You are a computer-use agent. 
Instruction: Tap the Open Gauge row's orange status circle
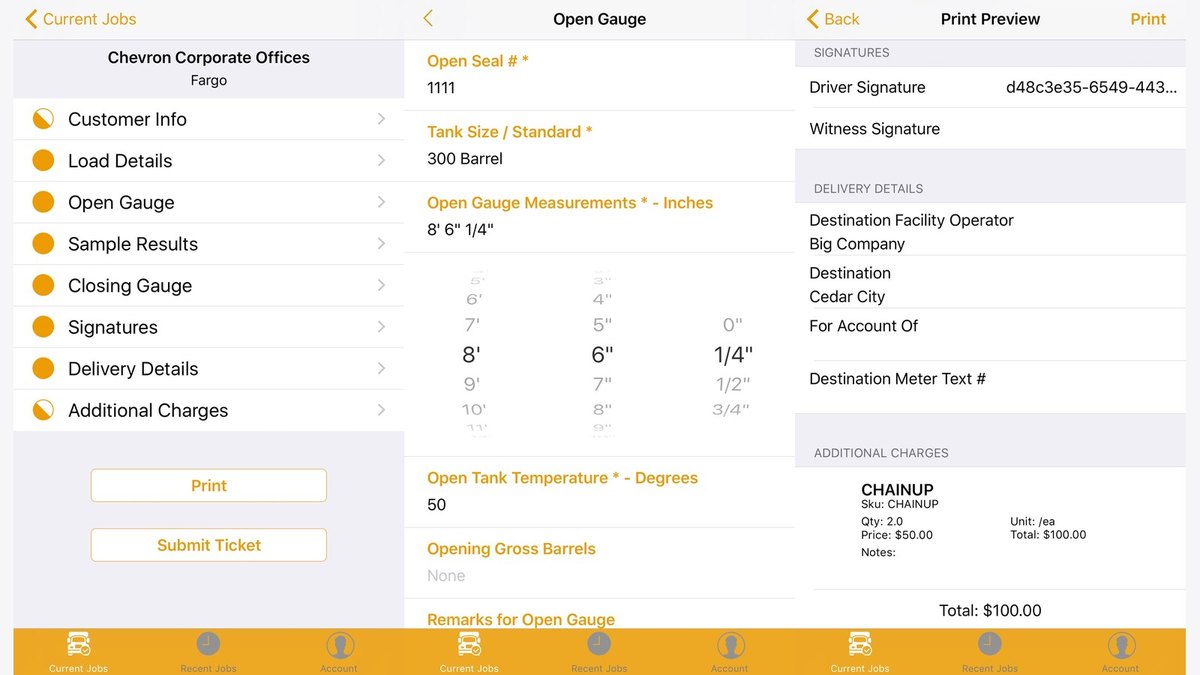point(43,202)
